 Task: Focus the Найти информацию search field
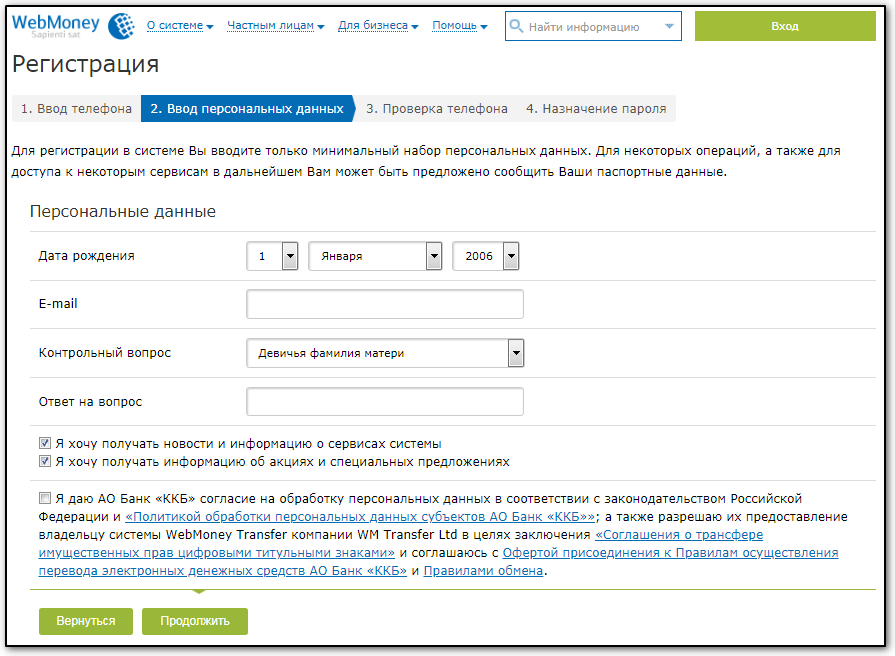(593, 26)
